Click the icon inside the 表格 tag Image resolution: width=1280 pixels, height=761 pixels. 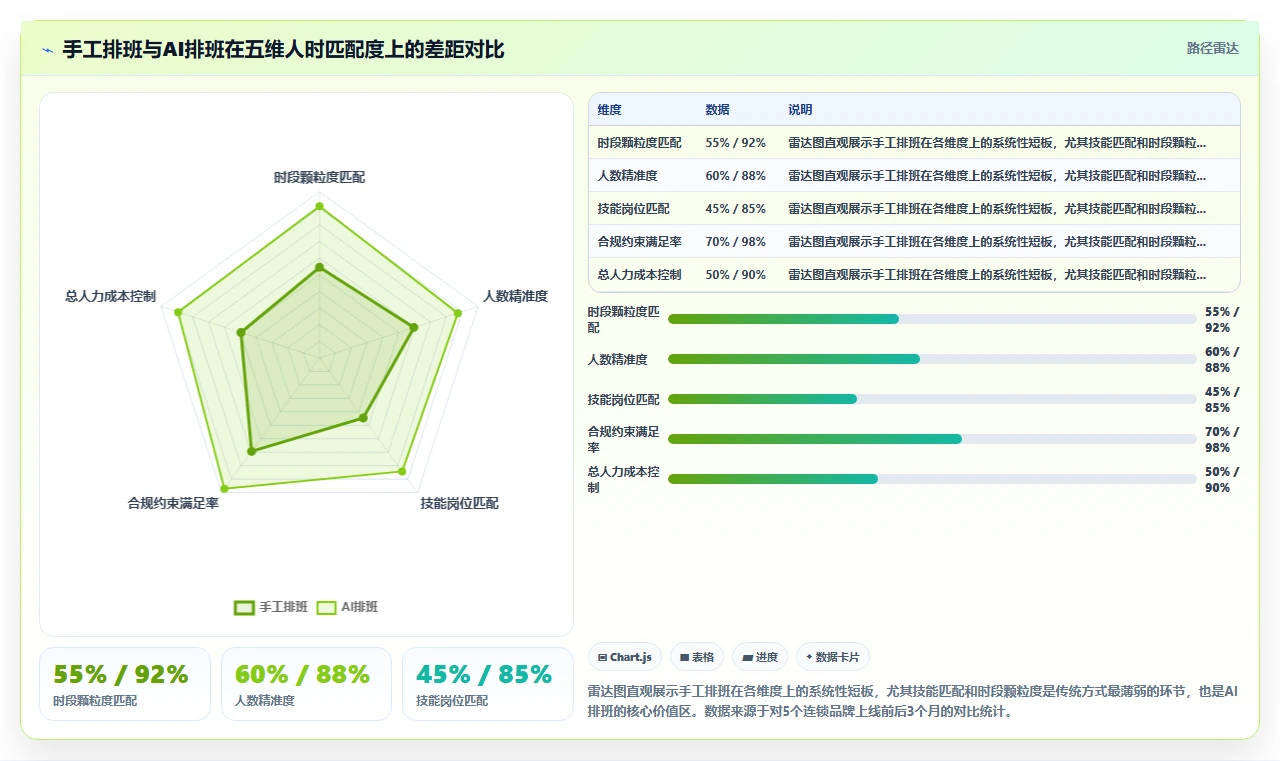coord(684,657)
